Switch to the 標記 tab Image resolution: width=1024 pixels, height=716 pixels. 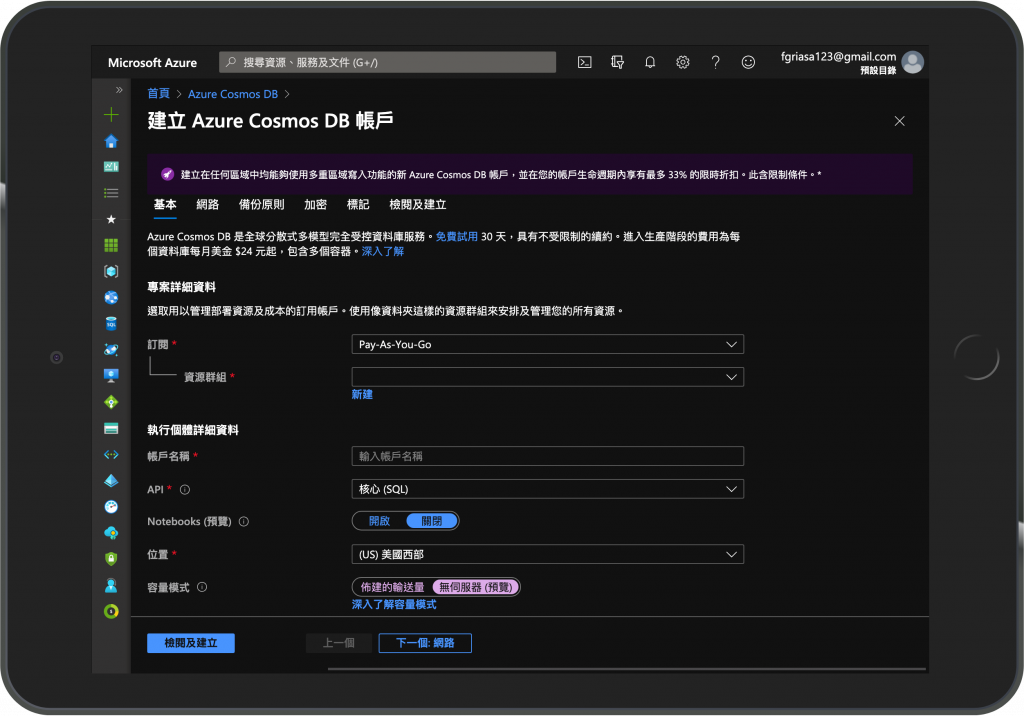358,204
